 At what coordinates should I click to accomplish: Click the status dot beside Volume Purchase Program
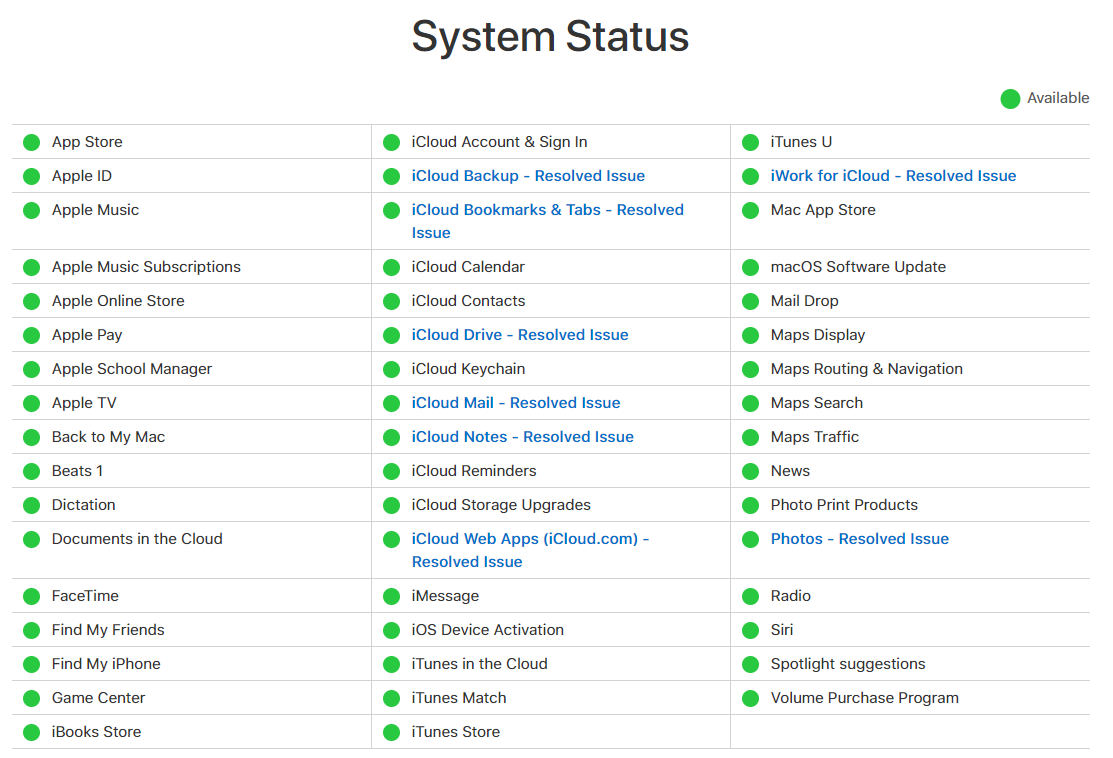[x=750, y=699]
